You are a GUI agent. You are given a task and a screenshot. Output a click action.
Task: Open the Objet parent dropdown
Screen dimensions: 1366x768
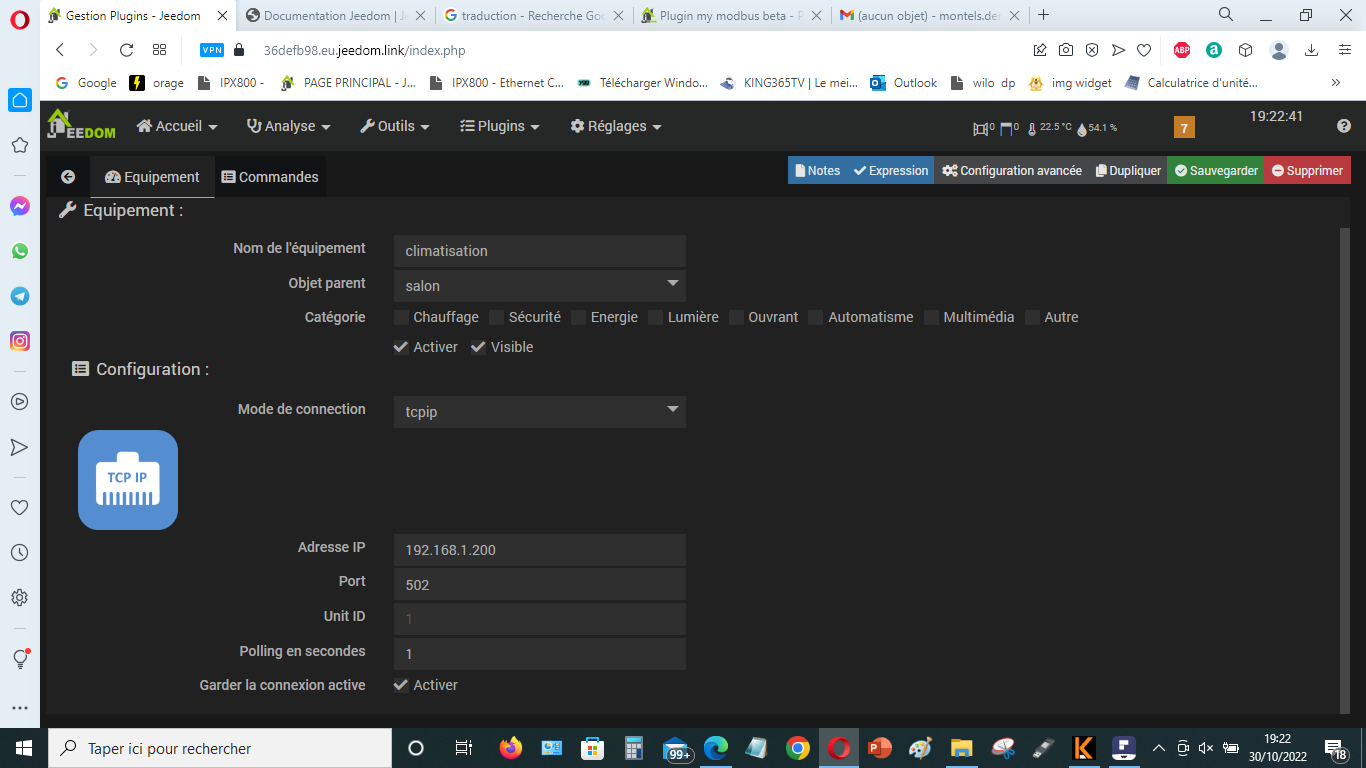click(540, 285)
